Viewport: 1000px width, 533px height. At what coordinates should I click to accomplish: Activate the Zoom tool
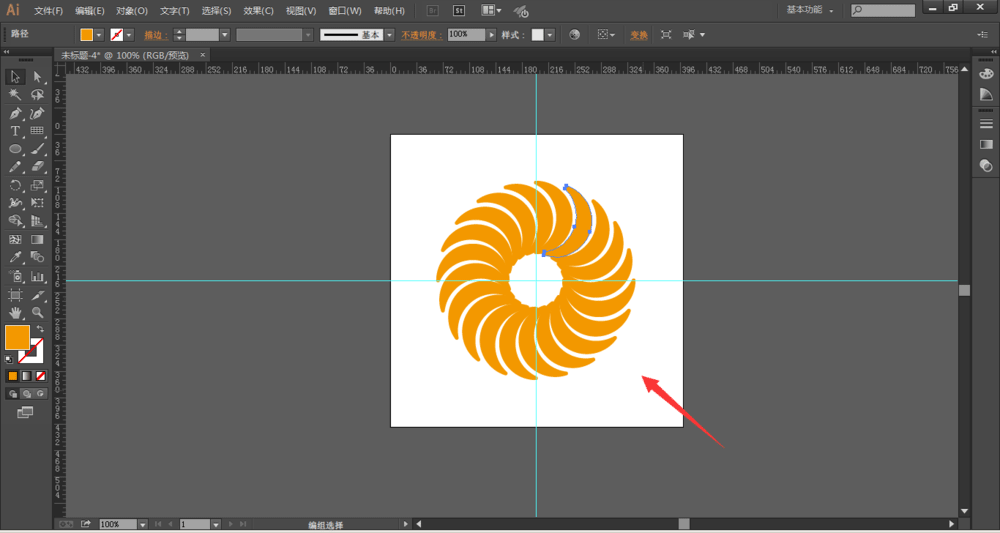tap(38, 313)
